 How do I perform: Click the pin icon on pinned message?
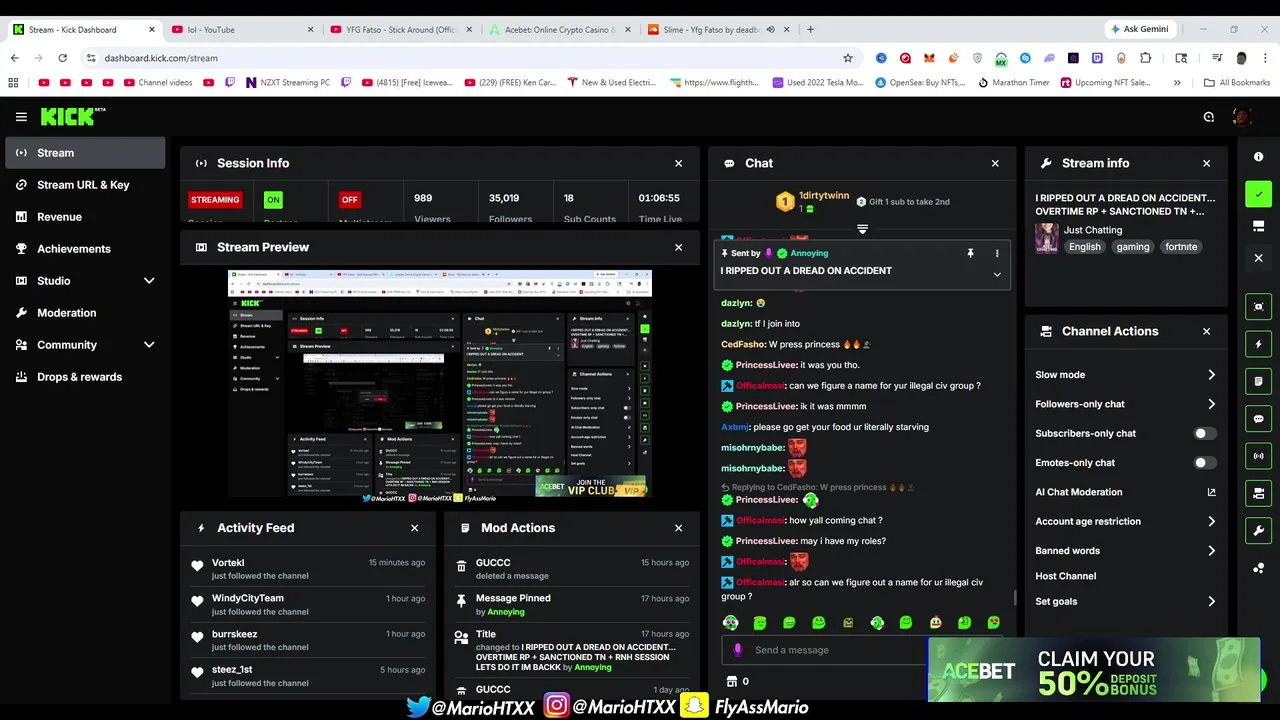pyautogui.click(x=970, y=254)
